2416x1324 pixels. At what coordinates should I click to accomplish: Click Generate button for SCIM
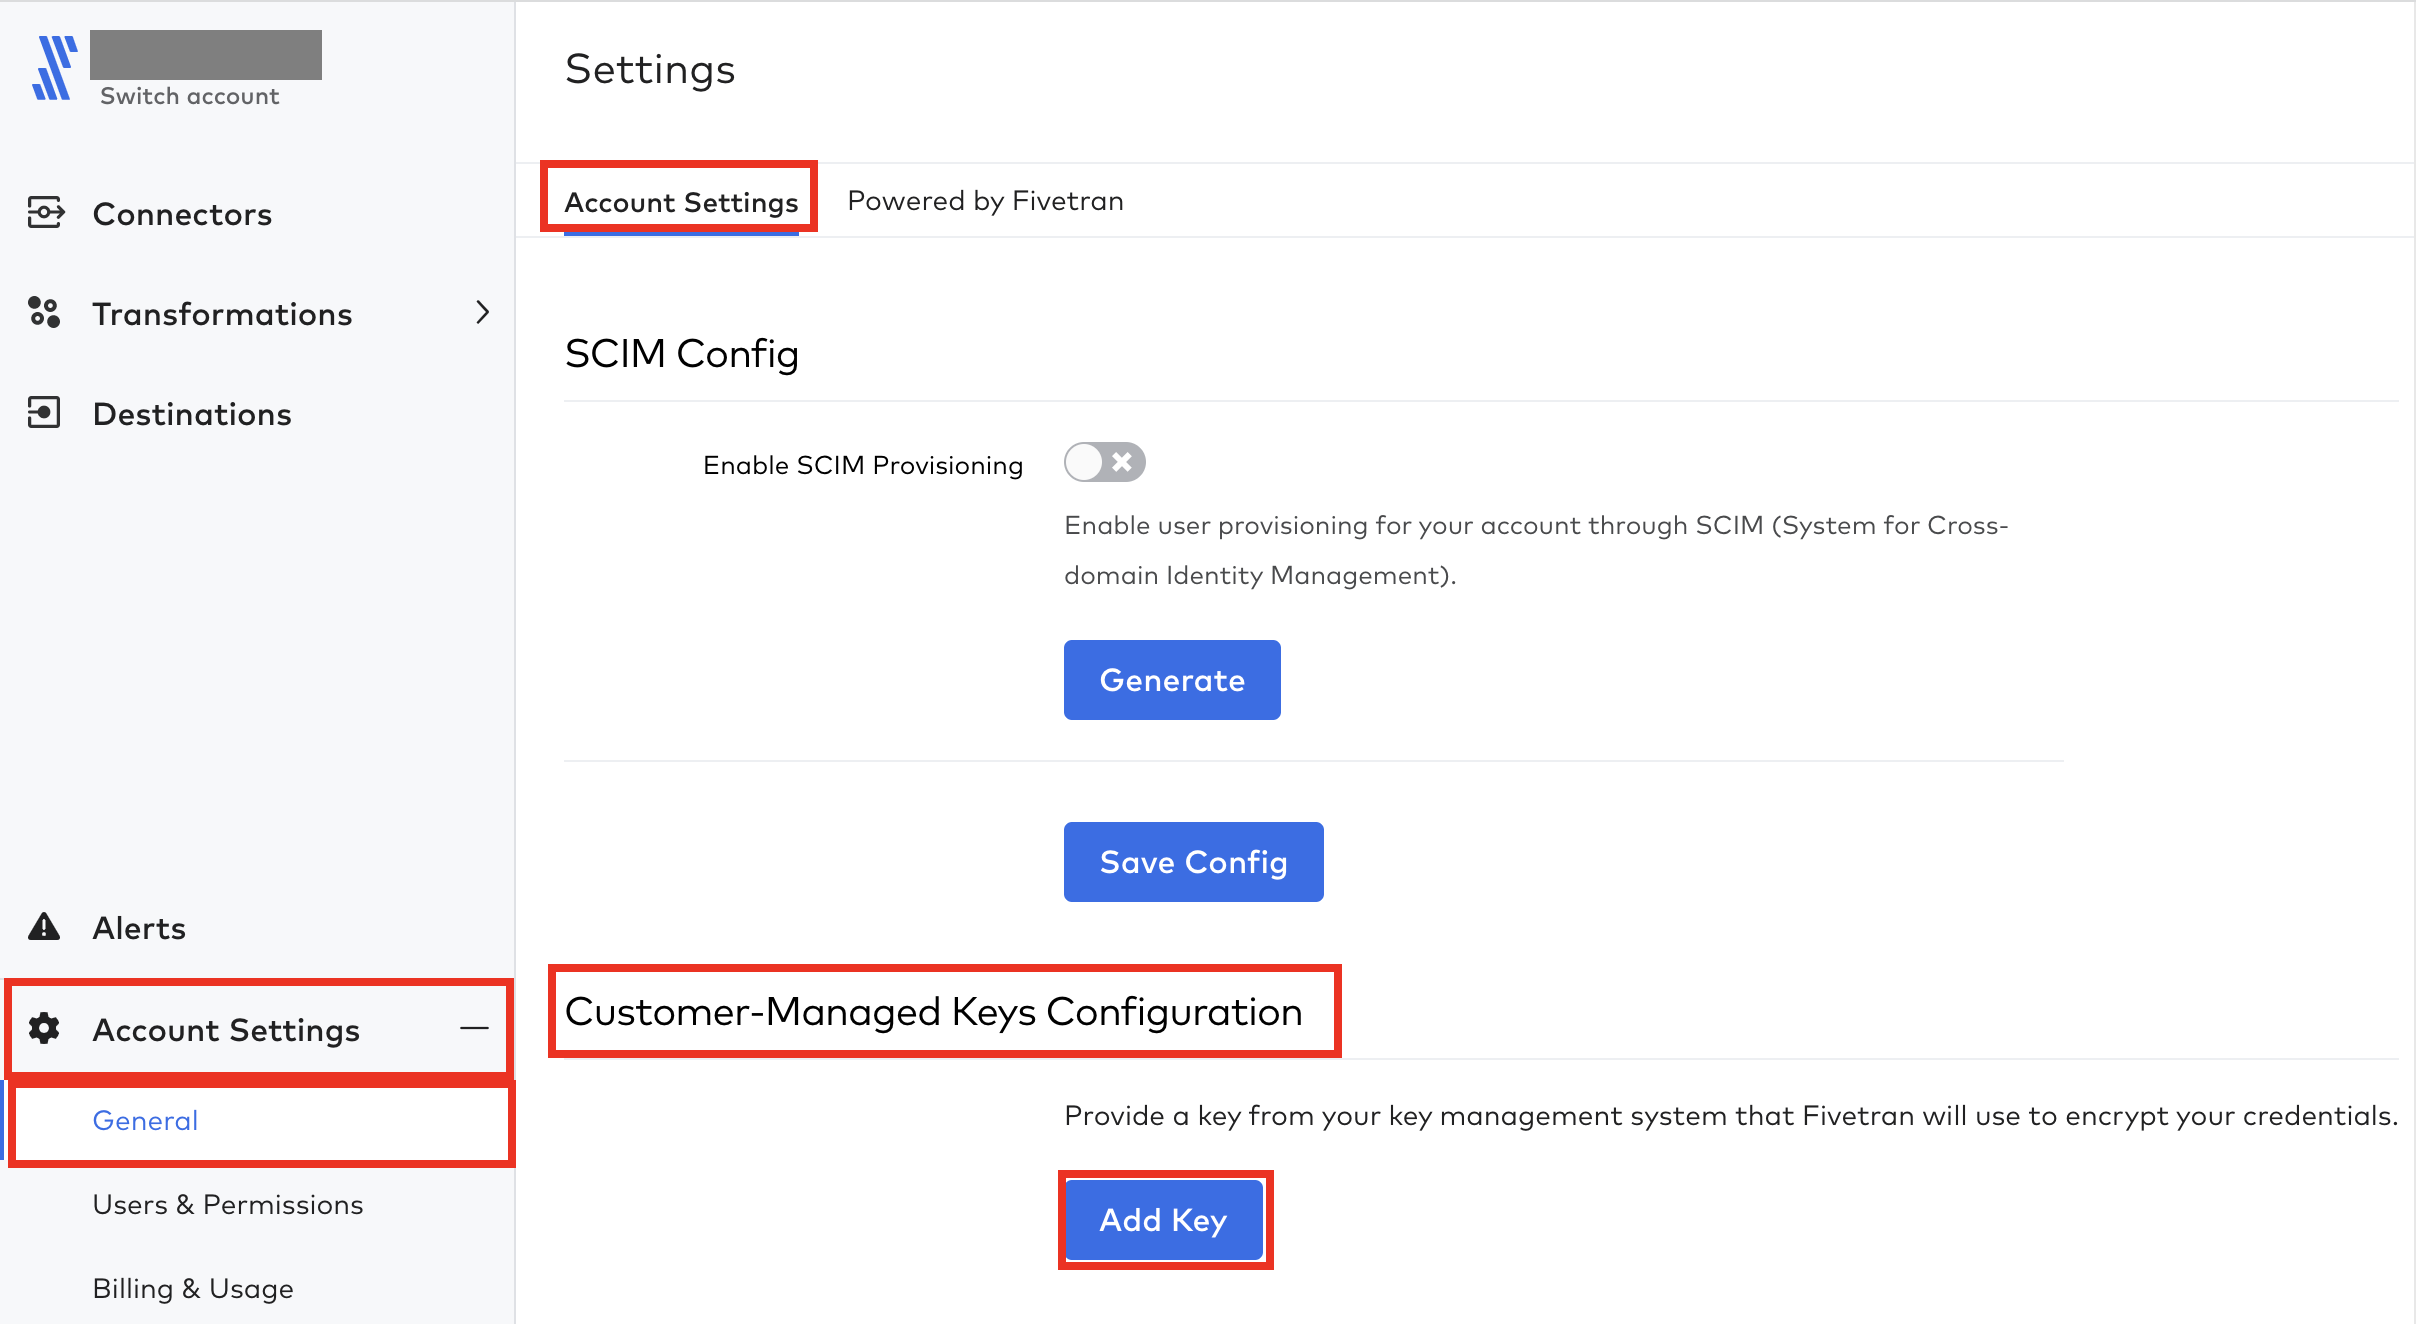[1171, 680]
